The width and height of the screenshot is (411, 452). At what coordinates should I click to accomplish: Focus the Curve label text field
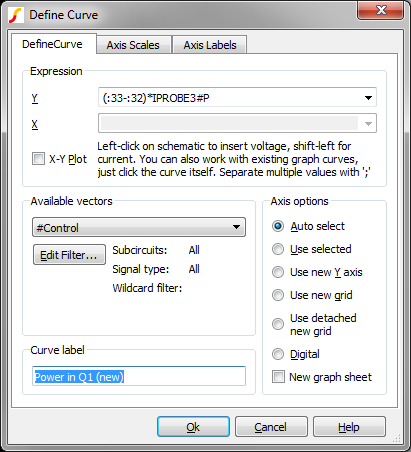click(139, 376)
